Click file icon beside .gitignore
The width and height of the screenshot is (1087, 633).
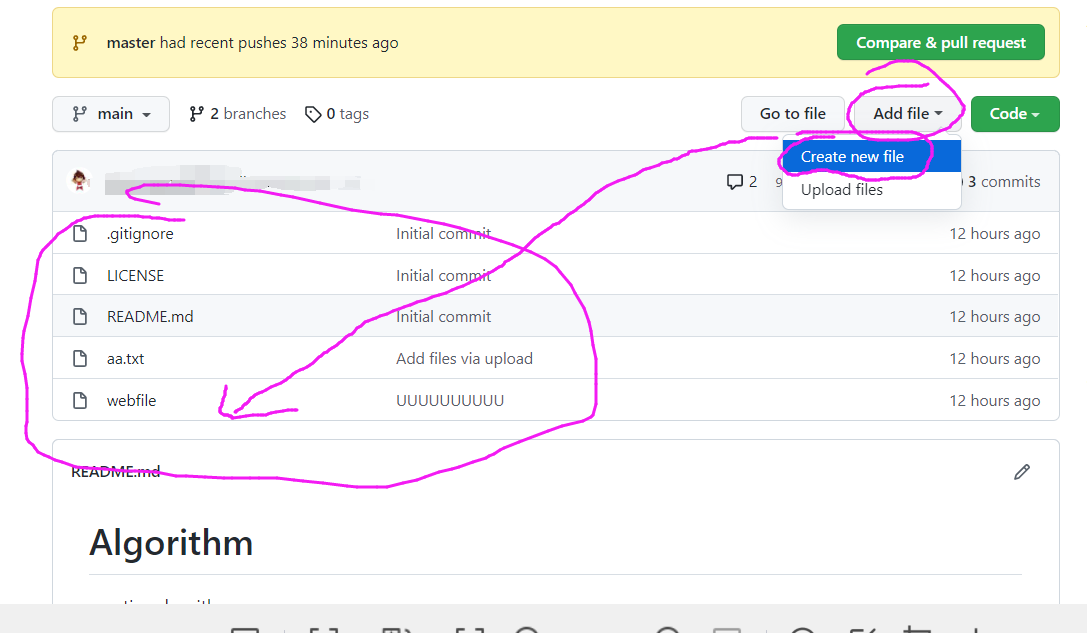(x=80, y=234)
